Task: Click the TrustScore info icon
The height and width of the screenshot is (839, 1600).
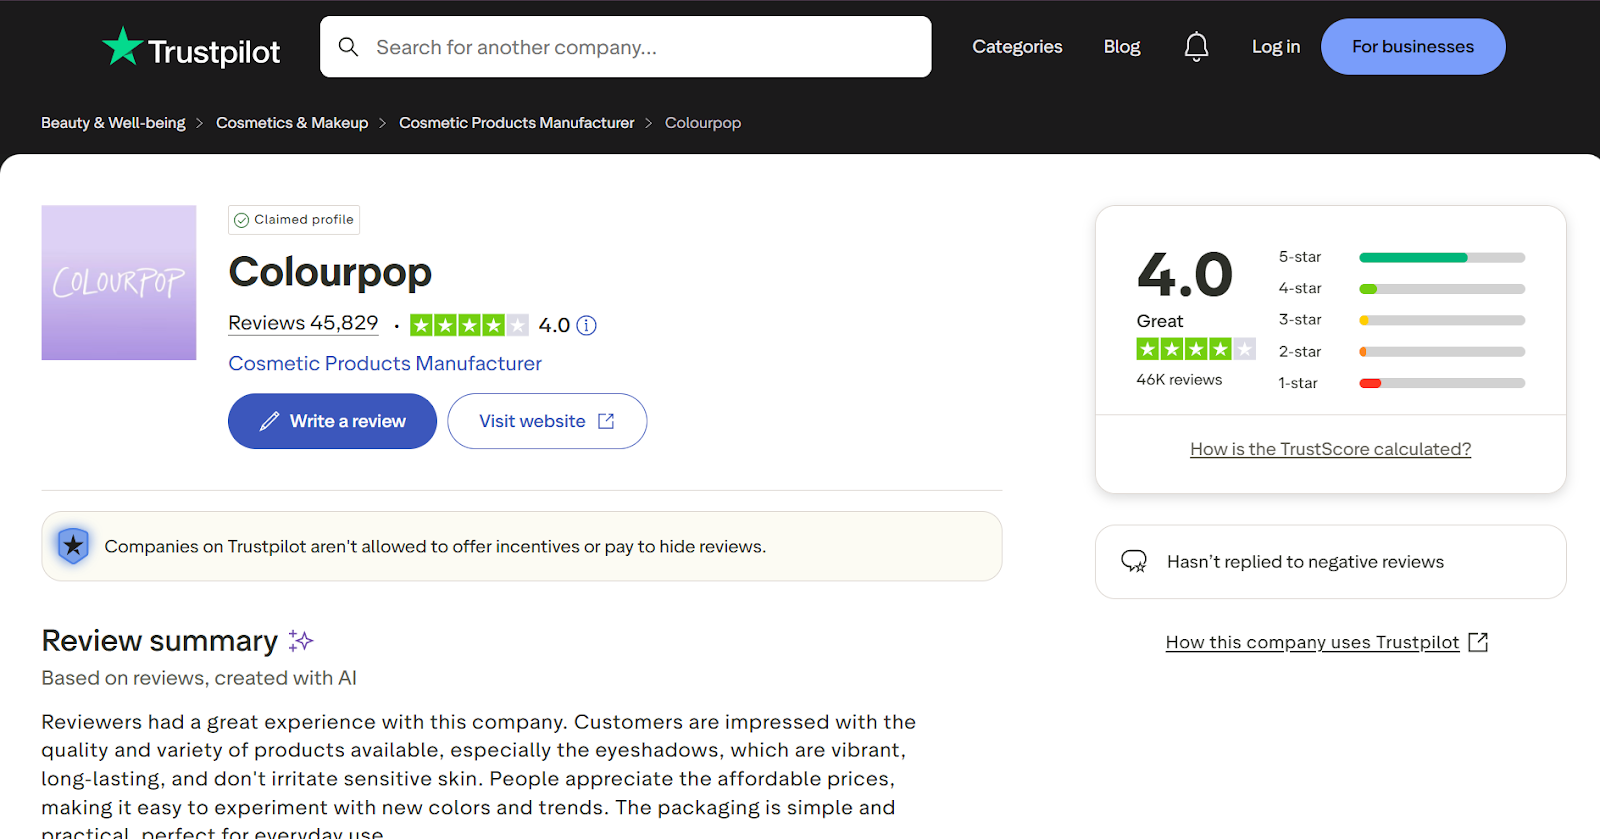Action: click(x=587, y=325)
